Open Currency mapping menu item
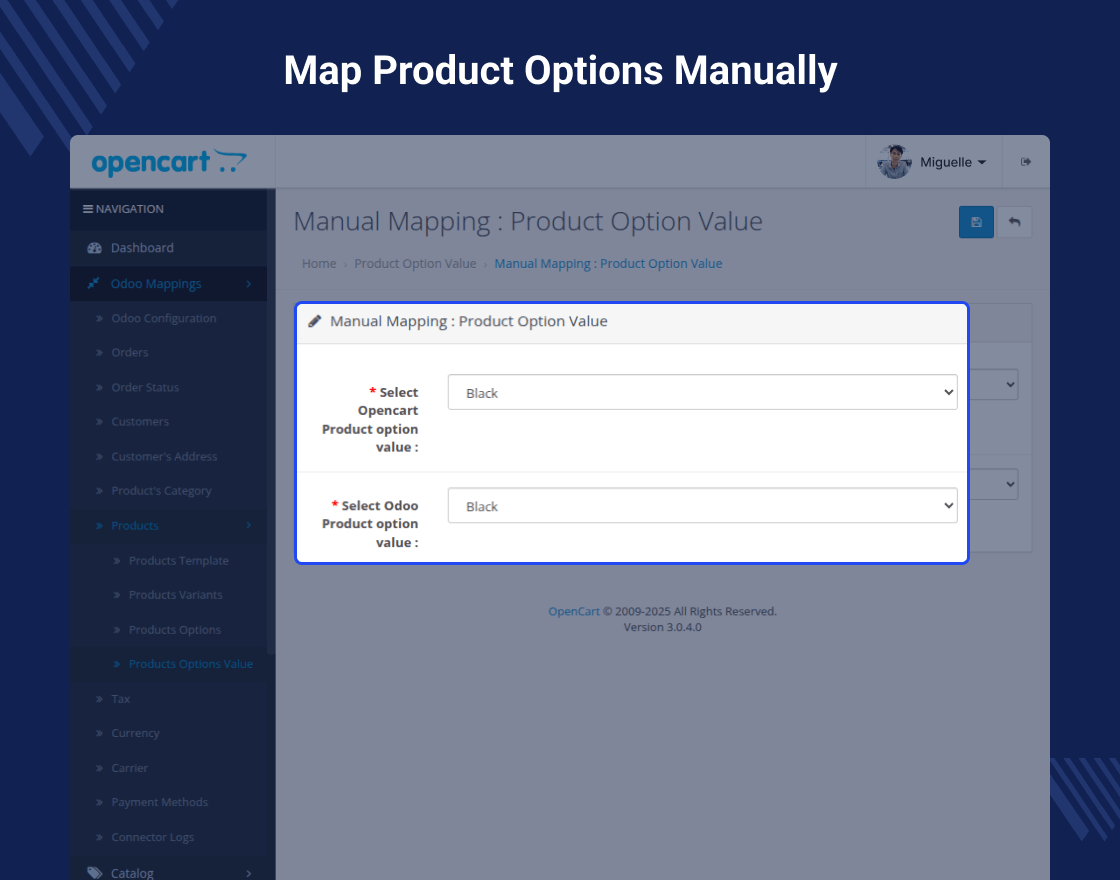1120x880 pixels. (x=135, y=733)
